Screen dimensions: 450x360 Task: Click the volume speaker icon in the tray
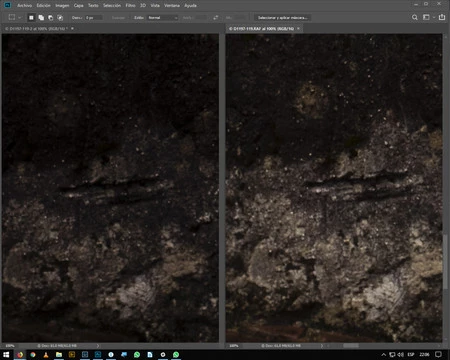click(400, 355)
